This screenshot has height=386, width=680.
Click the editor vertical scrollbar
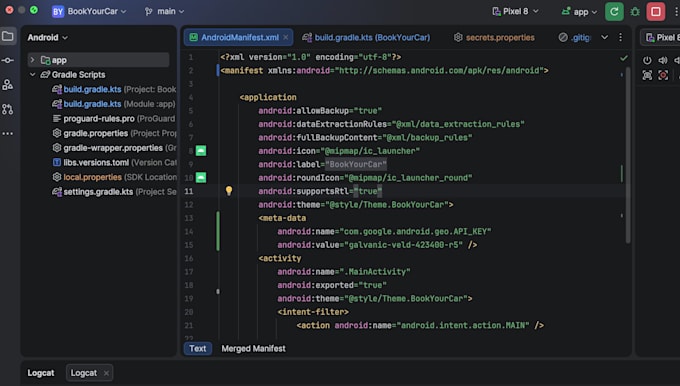pyautogui.click(x=628, y=154)
